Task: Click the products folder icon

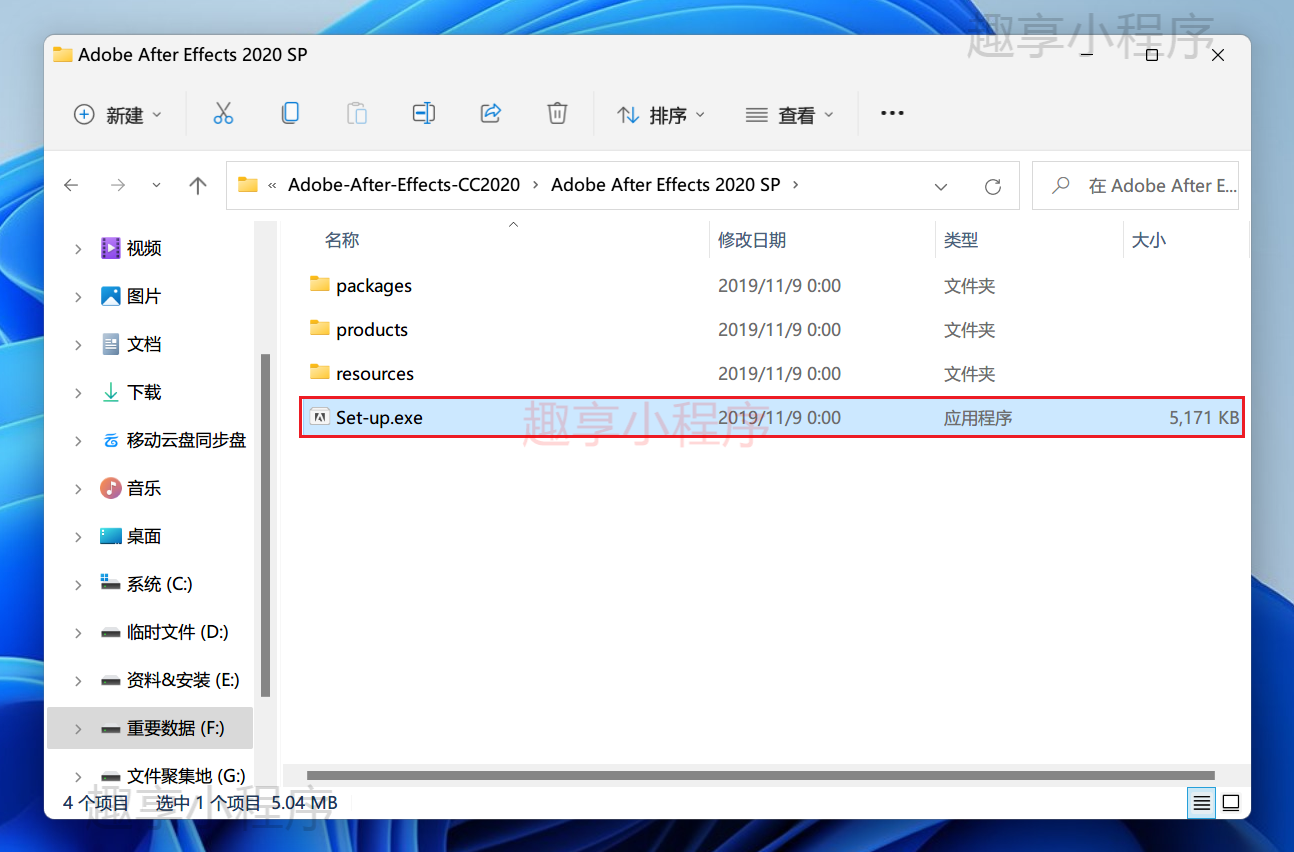Action: click(x=319, y=328)
